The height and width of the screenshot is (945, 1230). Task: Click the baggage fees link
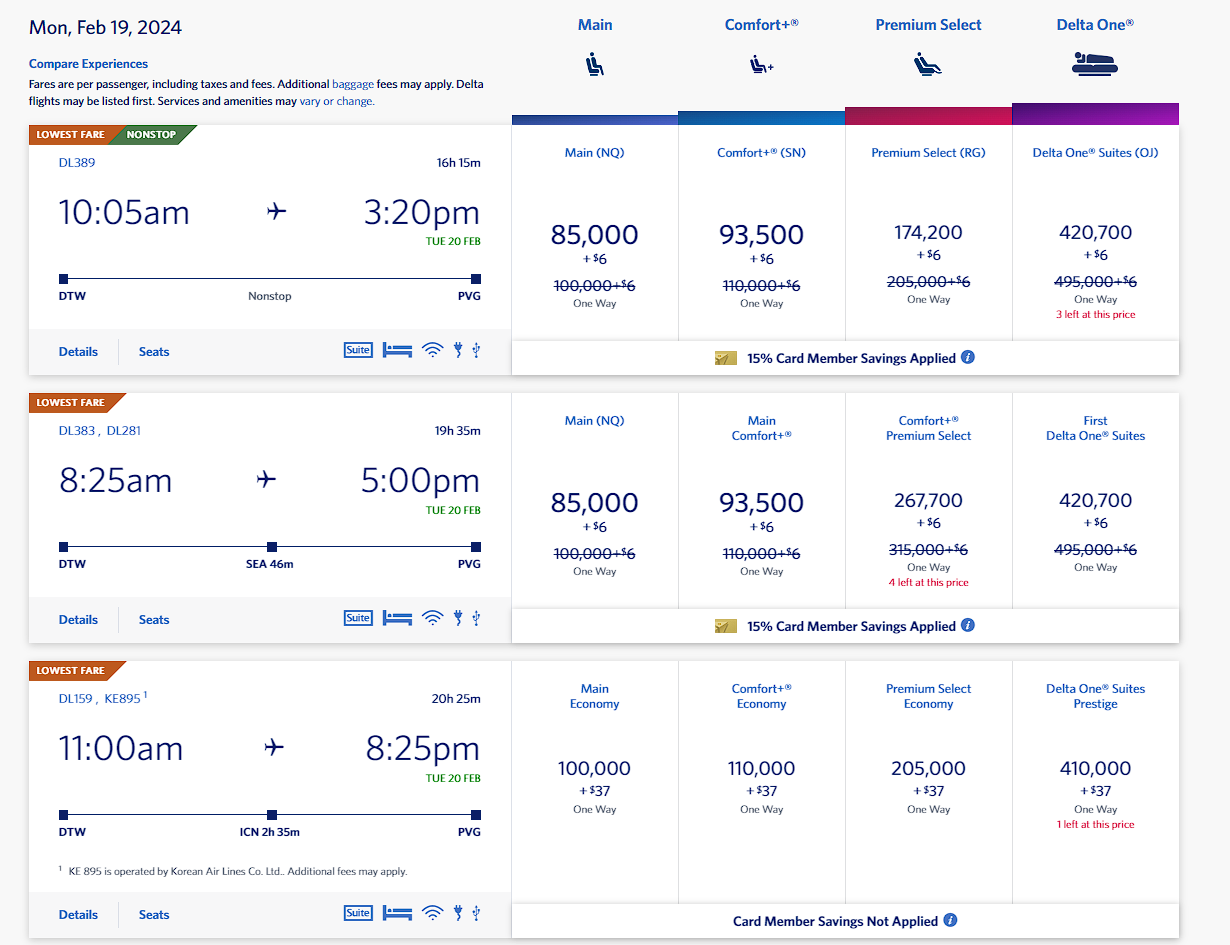click(353, 85)
